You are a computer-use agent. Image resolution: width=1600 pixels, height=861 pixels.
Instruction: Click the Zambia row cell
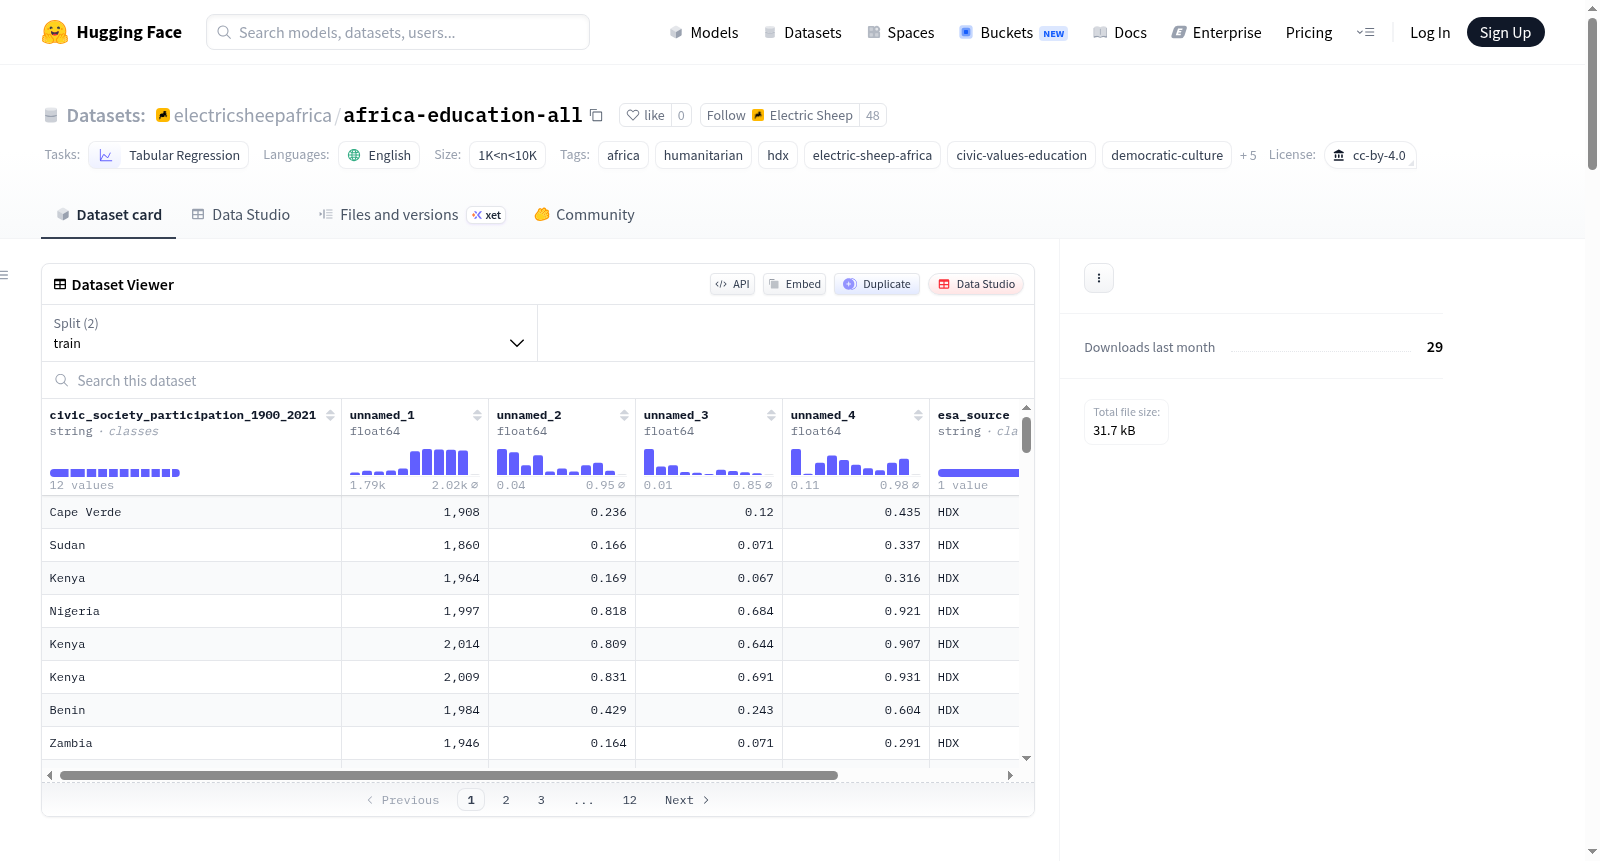pos(192,743)
